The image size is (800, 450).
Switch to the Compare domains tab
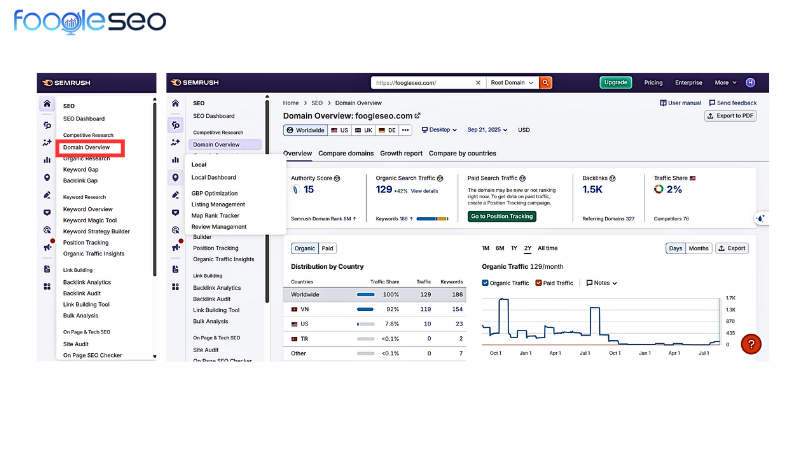coord(345,153)
